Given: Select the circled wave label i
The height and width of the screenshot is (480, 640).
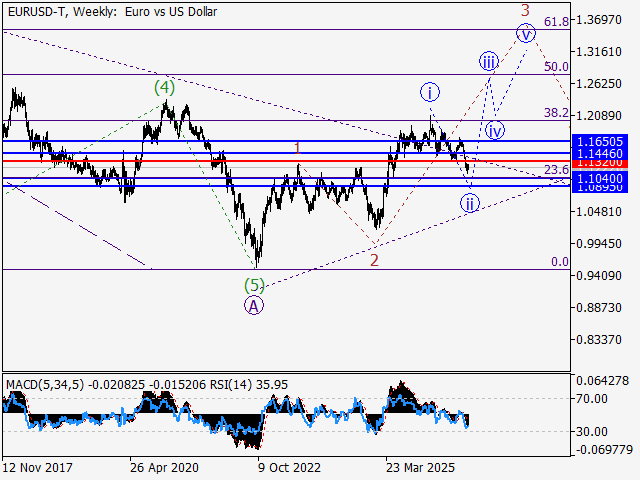Looking at the screenshot, I should pyautogui.click(x=430, y=93).
